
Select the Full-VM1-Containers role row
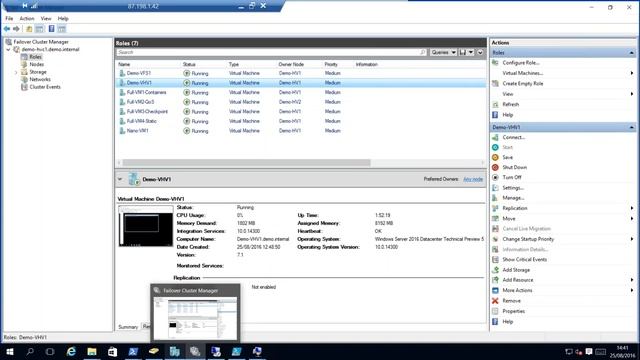click(x=301, y=93)
